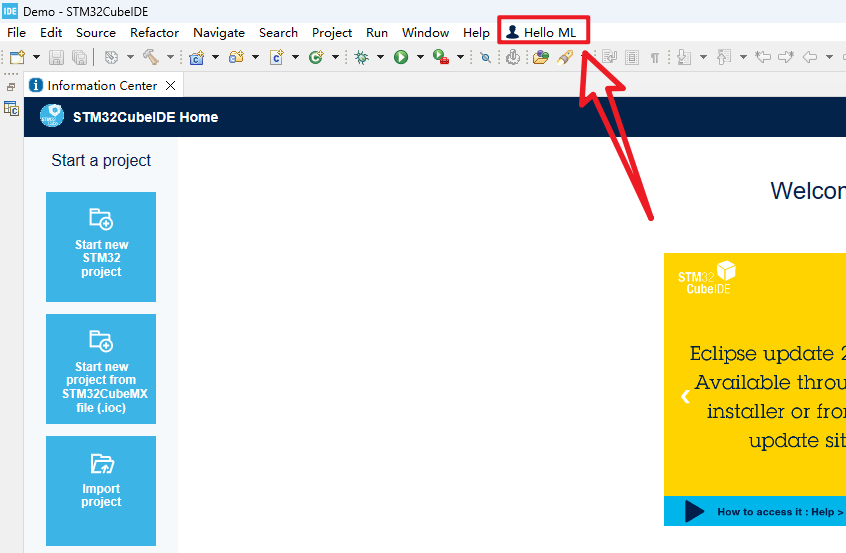Click the New Source Folder icon
This screenshot has height=553, width=846.
coord(236,57)
